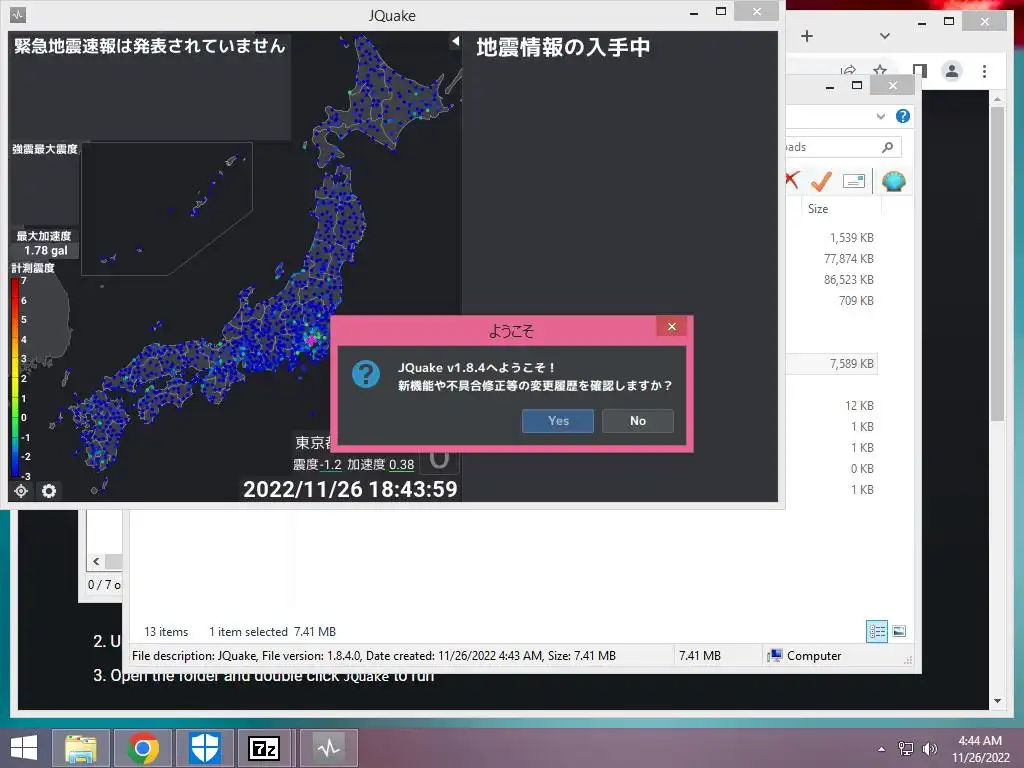This screenshot has height=768, width=1024.
Task: Open Chrome three-dot menu
Action: pos(984,71)
